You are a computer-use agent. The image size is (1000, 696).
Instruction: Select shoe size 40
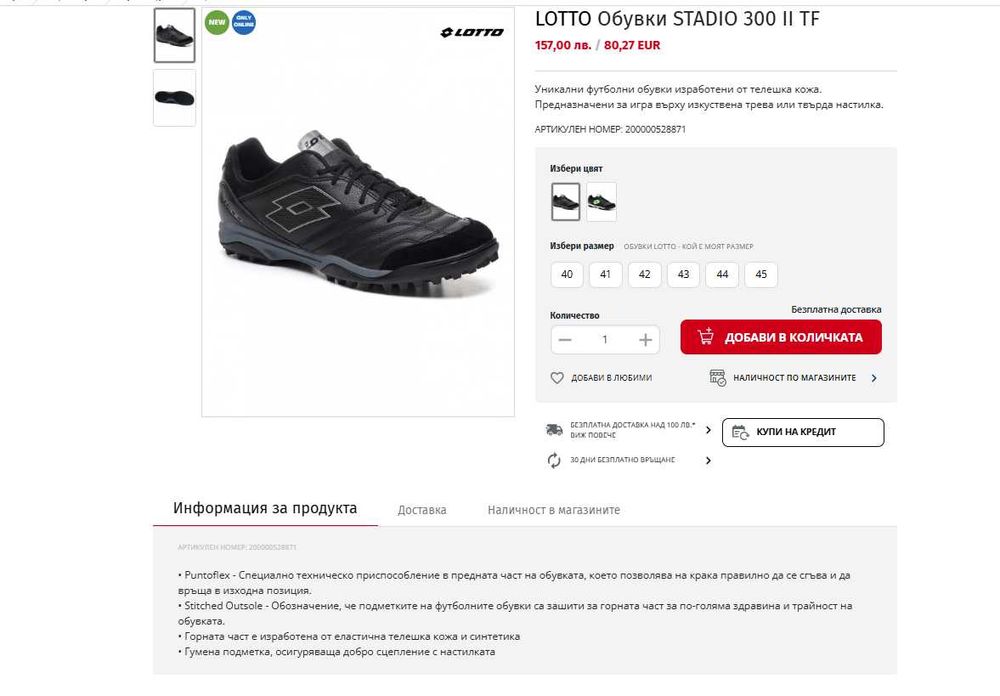(x=567, y=274)
